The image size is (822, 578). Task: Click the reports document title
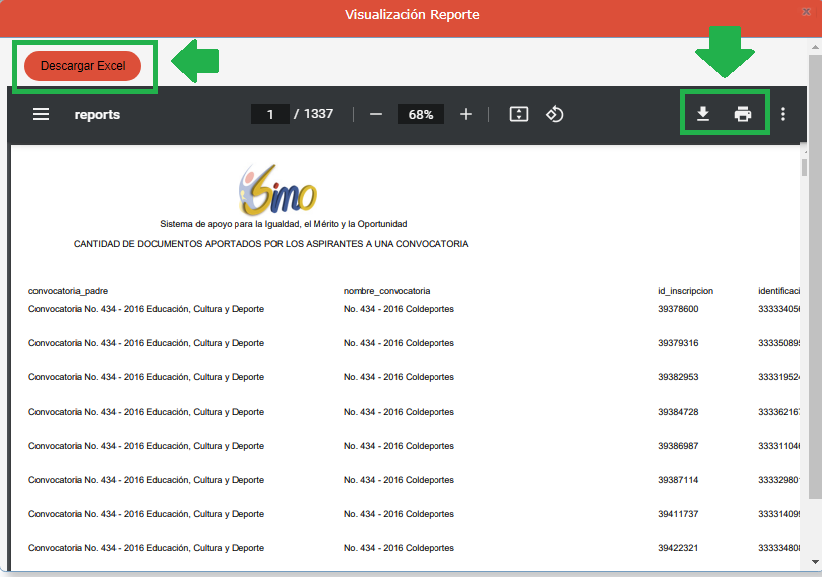tap(97, 115)
